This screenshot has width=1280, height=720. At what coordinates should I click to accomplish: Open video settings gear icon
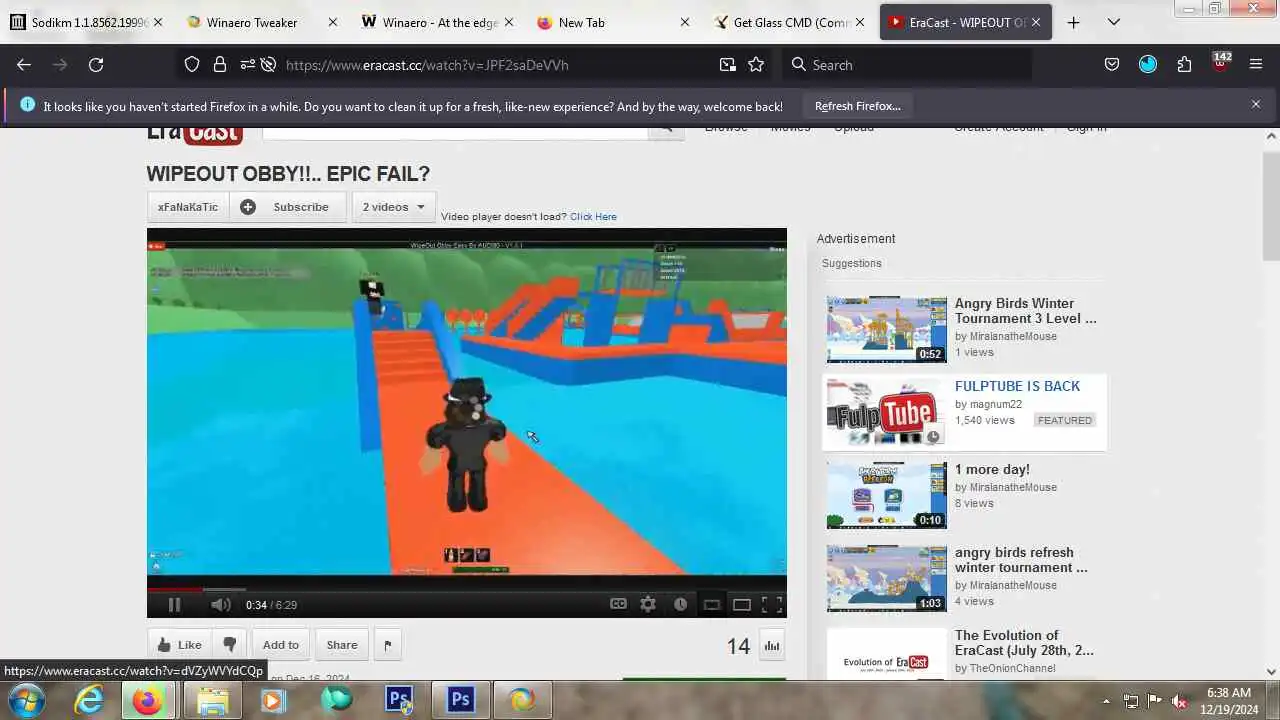pos(648,604)
